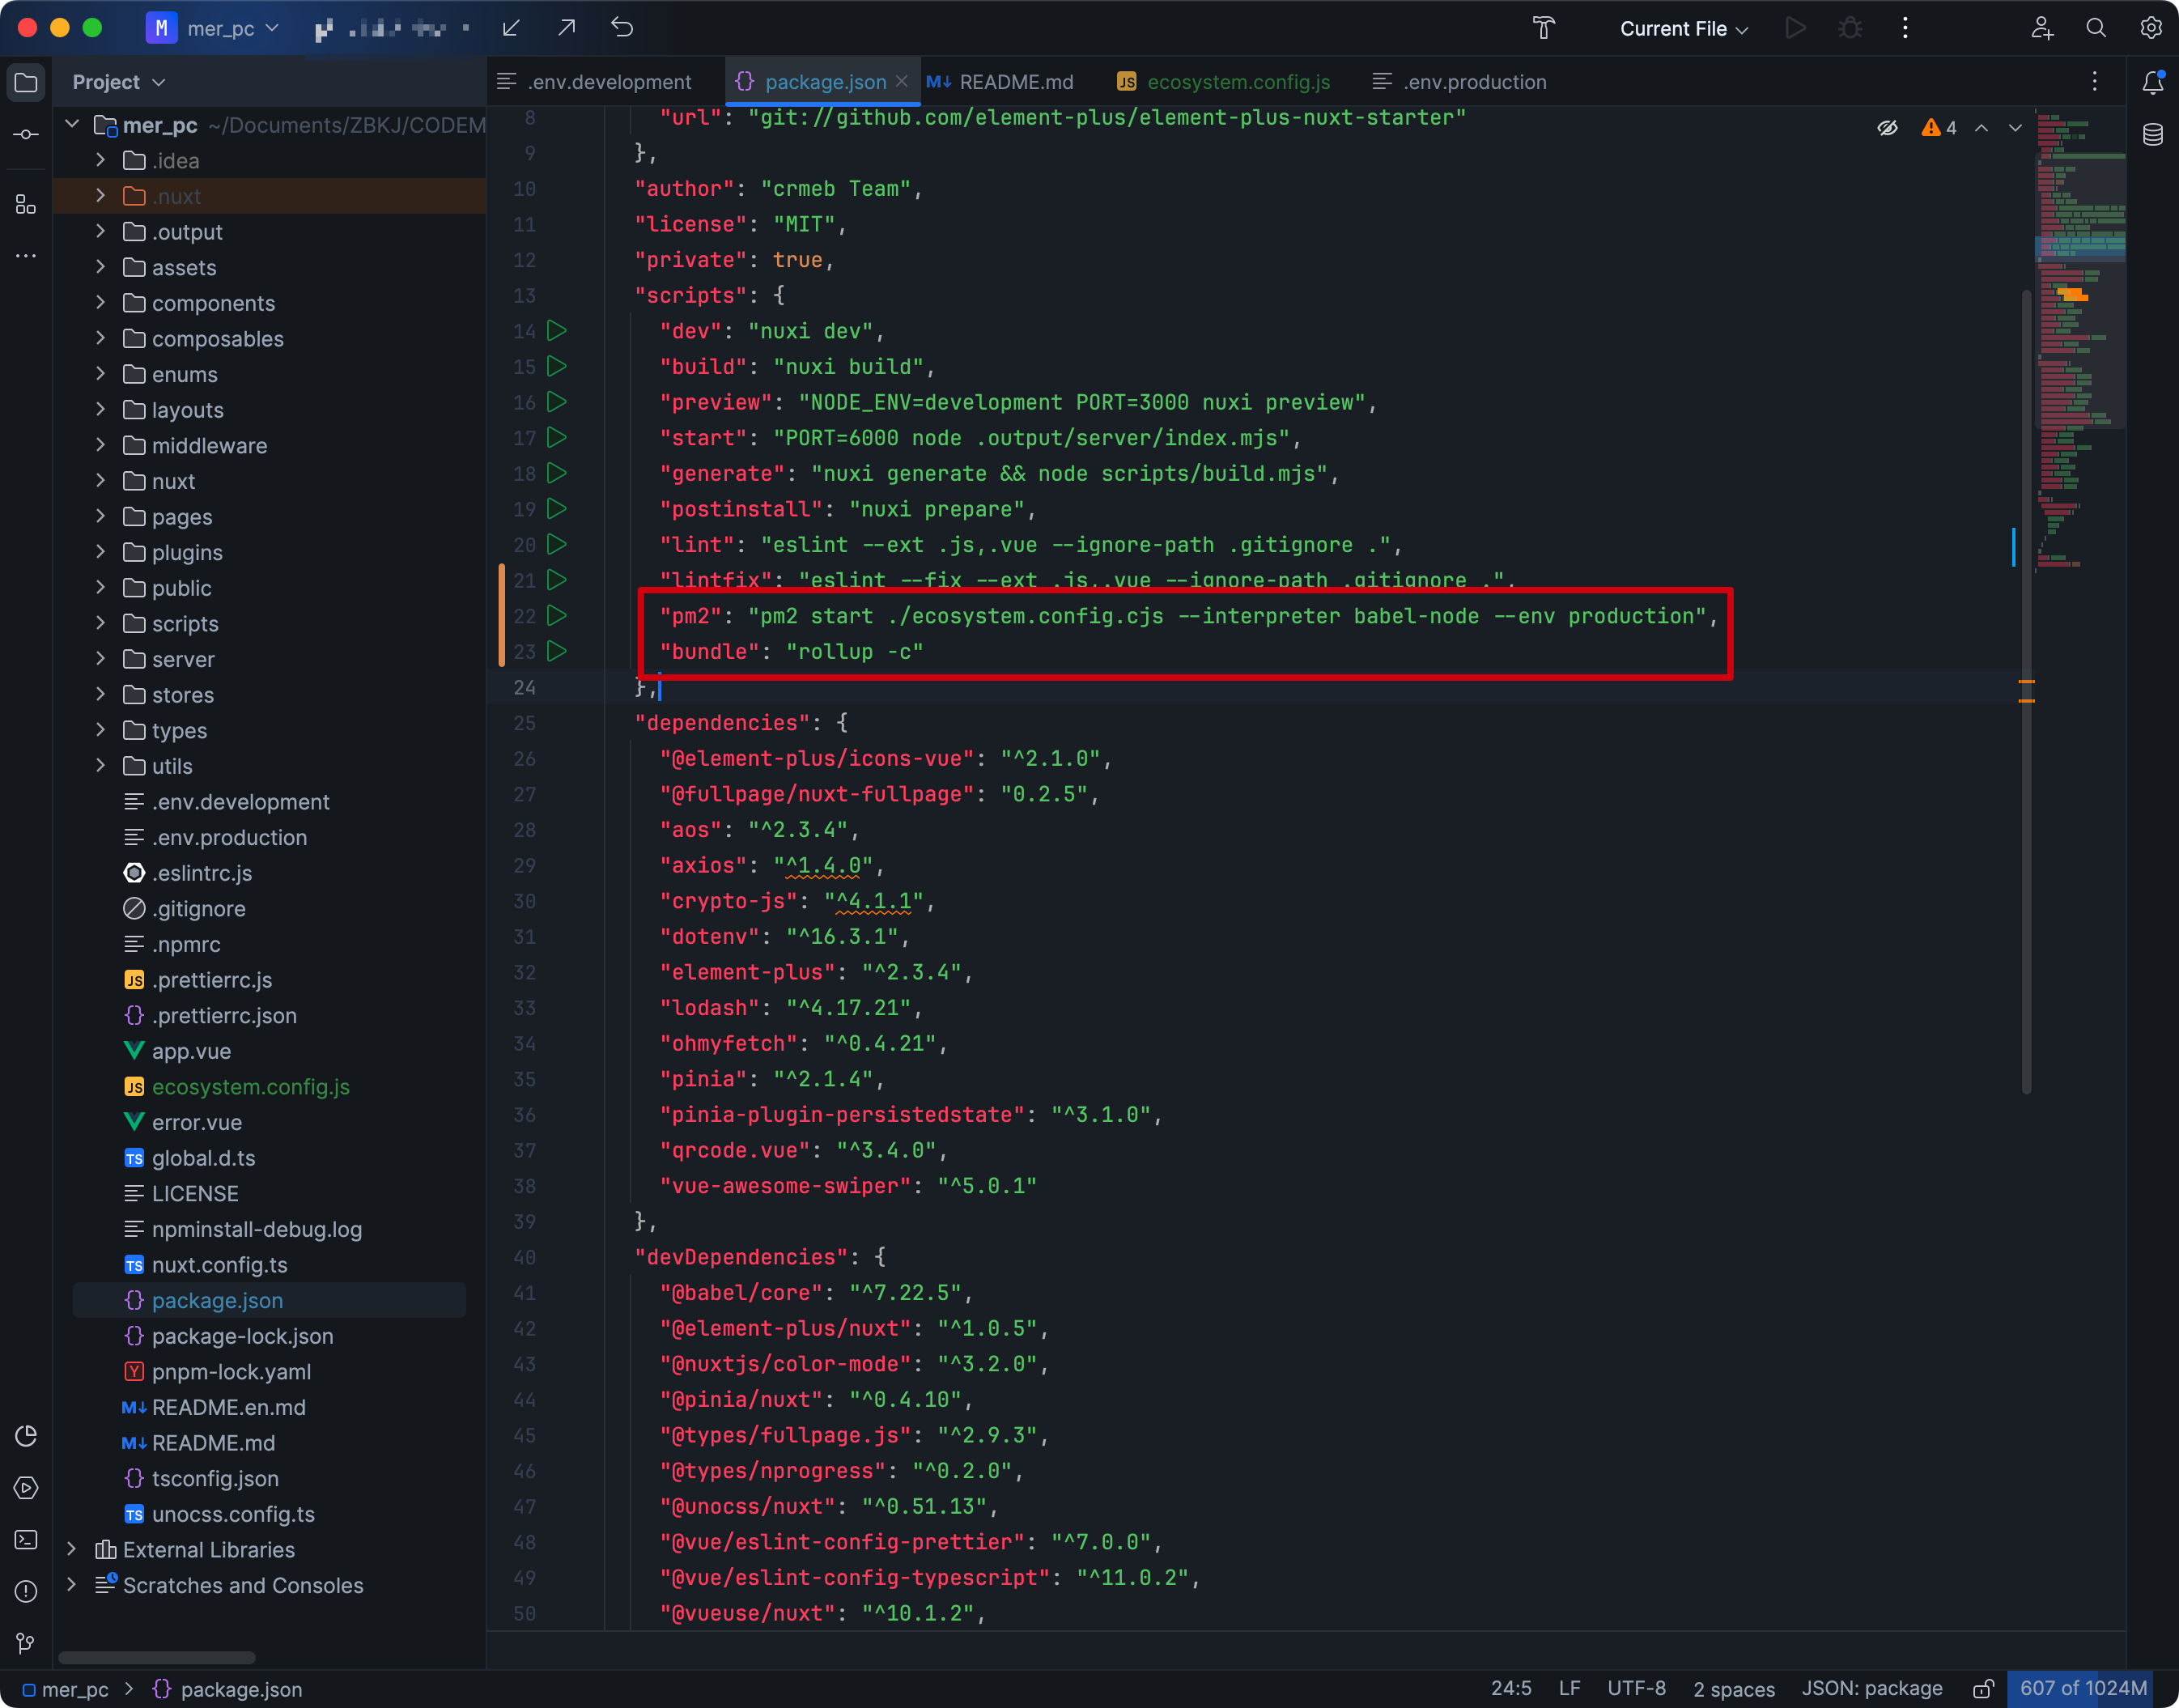Screen dimensions: 2179x1708
Task: Open the Code With Me icon
Action: 2042,28
